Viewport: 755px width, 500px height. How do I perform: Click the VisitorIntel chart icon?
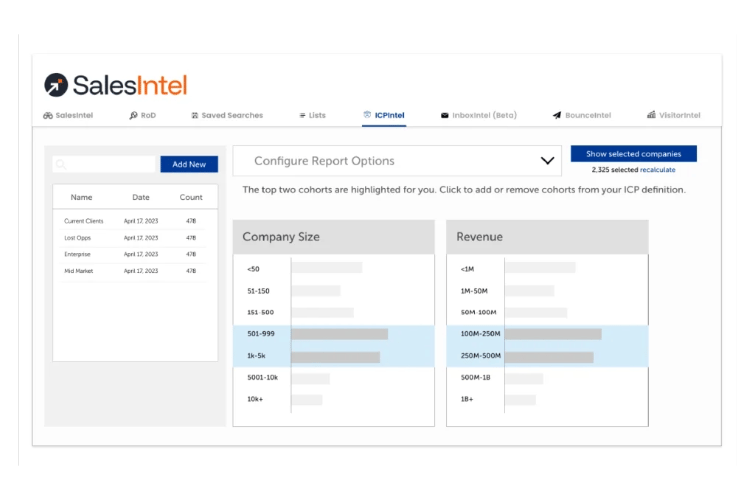point(651,115)
